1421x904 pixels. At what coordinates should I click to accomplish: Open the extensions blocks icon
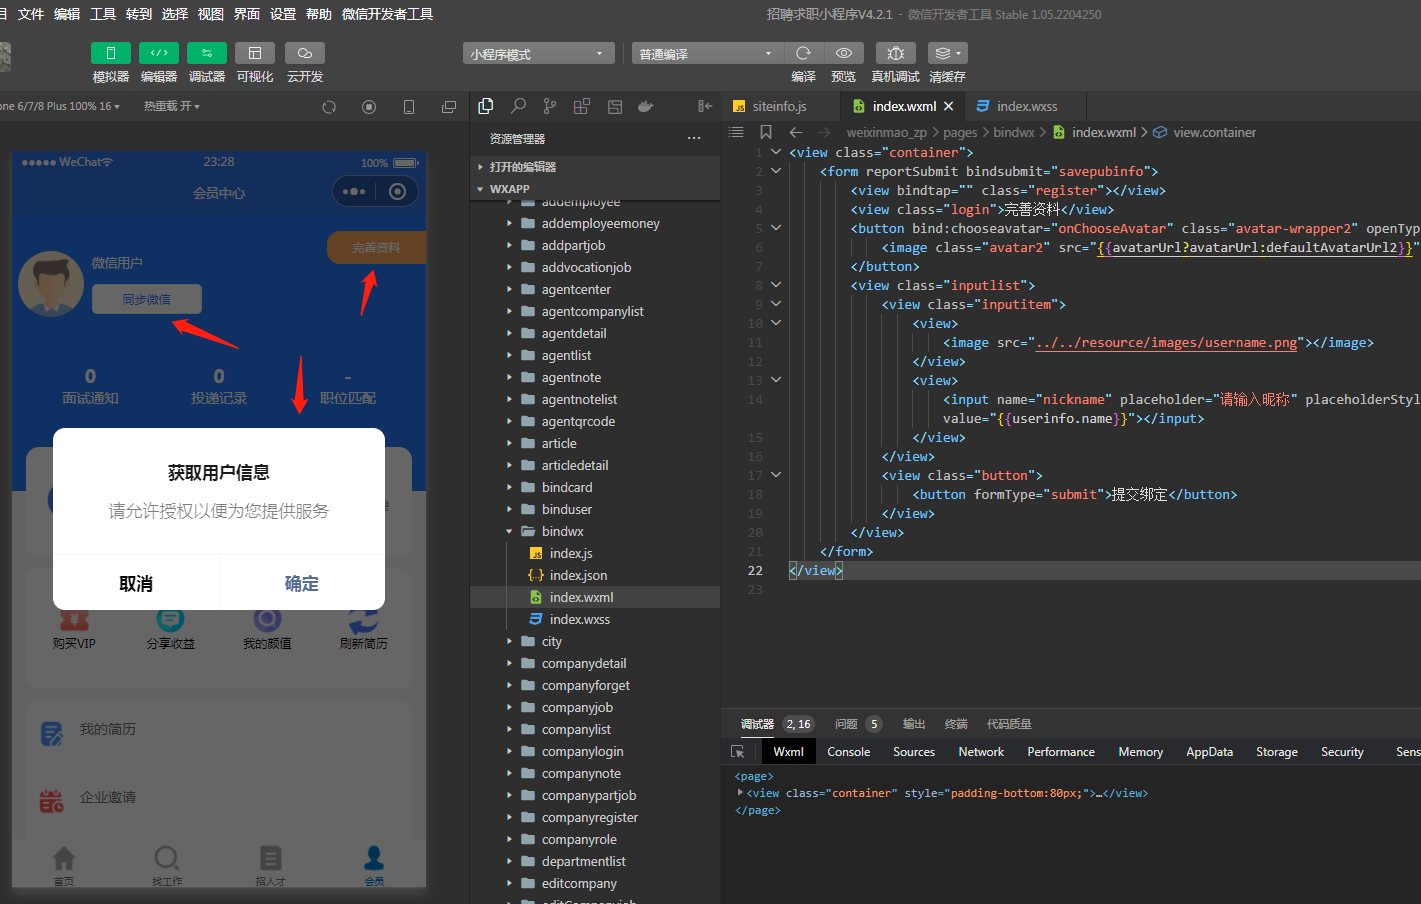[x=582, y=106]
